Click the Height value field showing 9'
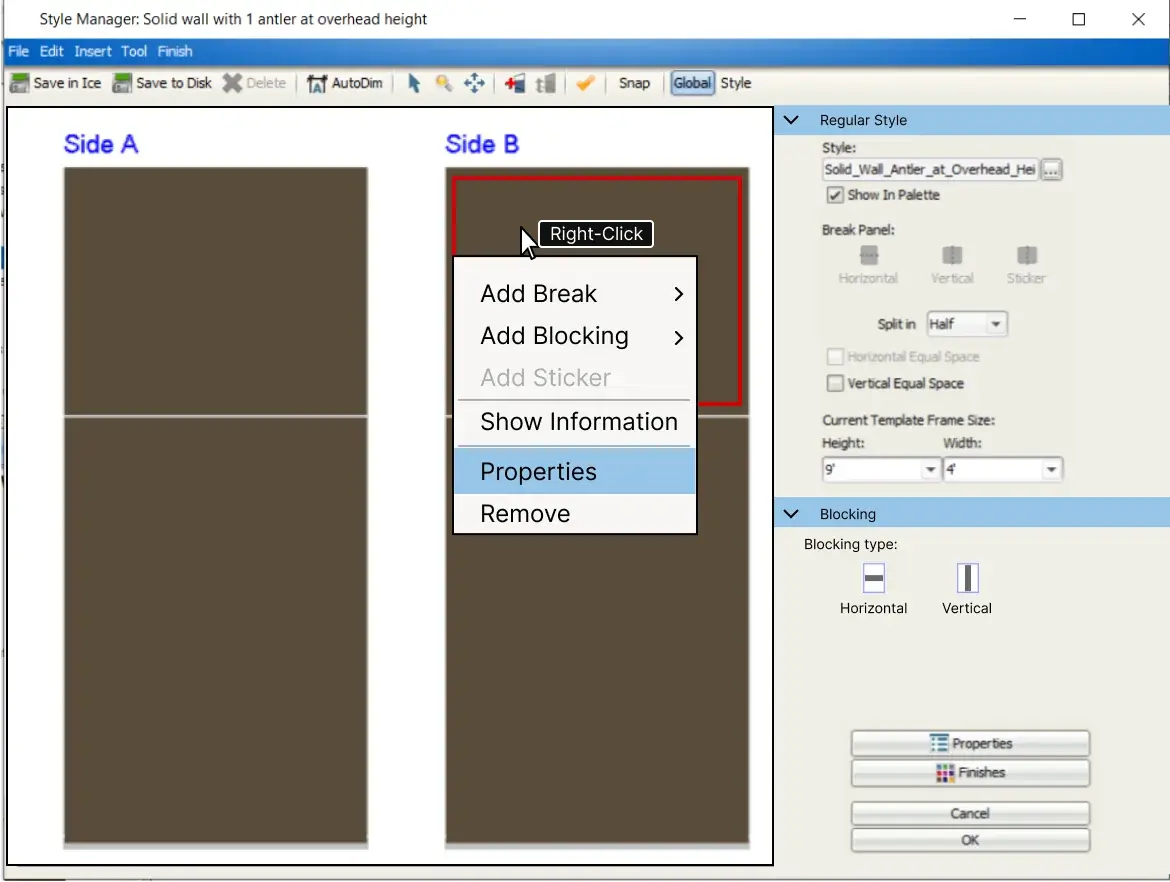Viewport: 1170px width, 882px height. click(x=872, y=469)
